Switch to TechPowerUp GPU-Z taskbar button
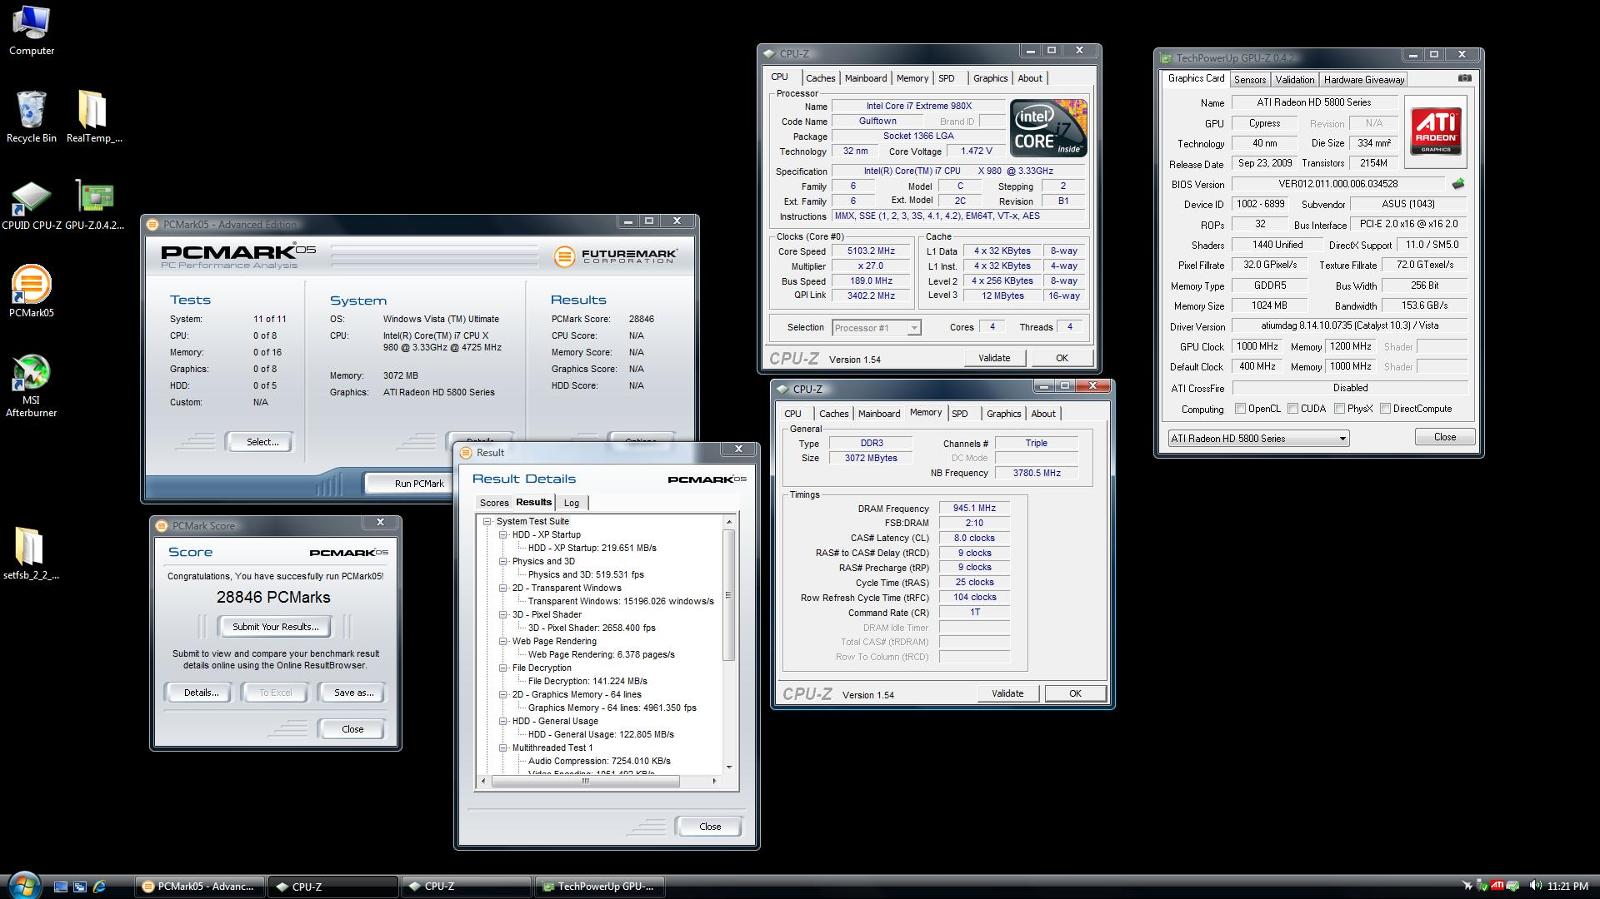Viewport: 1600px width, 899px height. click(x=599, y=886)
